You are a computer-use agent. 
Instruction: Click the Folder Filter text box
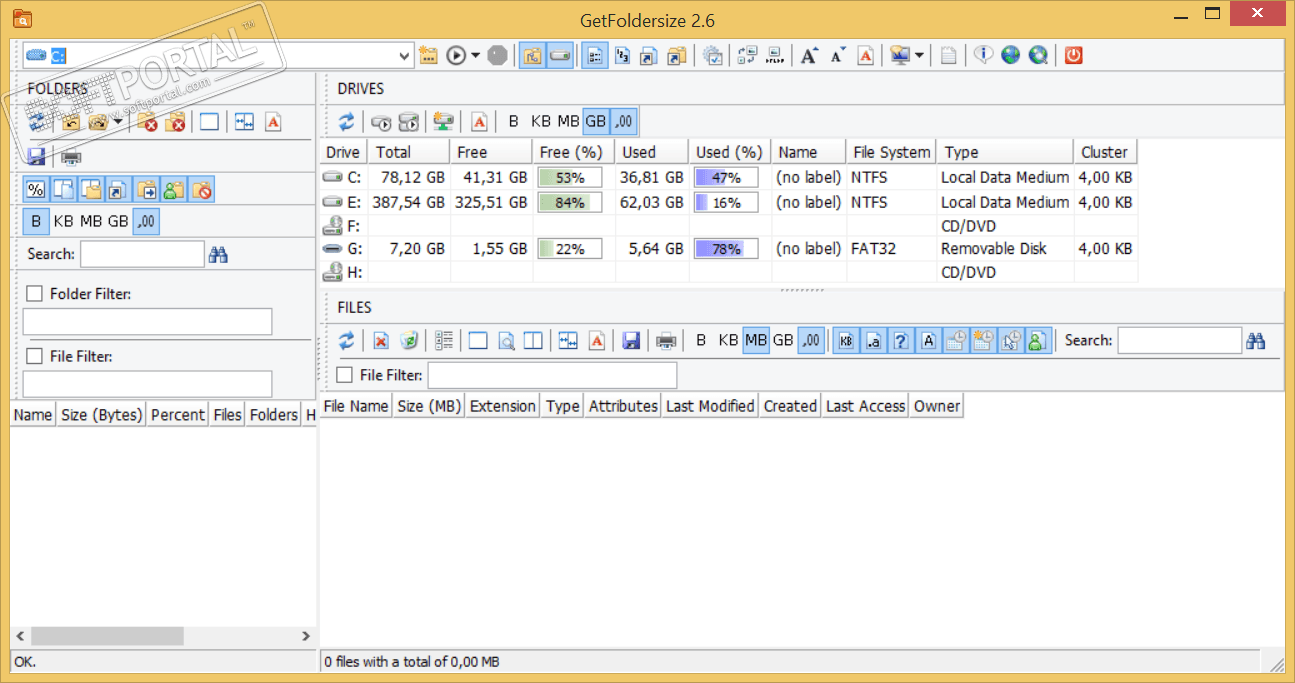pyautogui.click(x=148, y=321)
